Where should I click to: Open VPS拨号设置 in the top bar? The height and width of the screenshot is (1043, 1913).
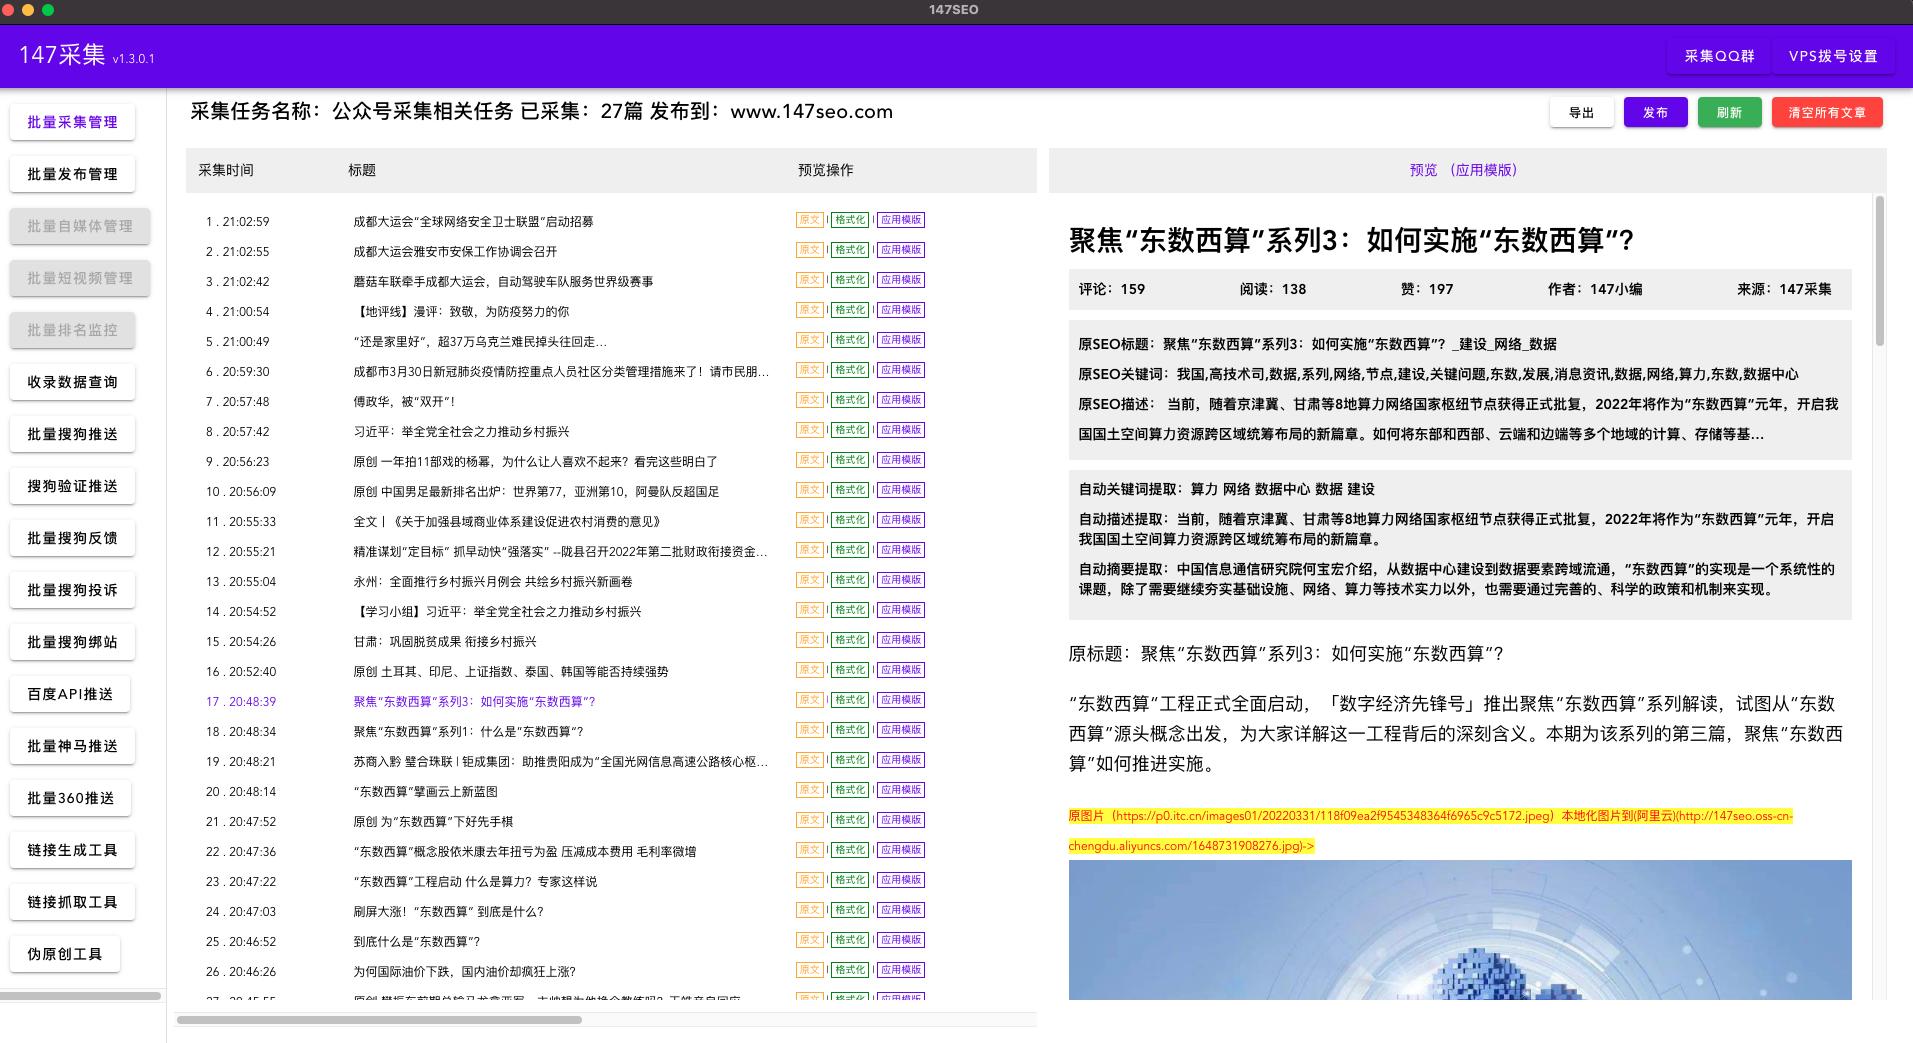(1833, 57)
